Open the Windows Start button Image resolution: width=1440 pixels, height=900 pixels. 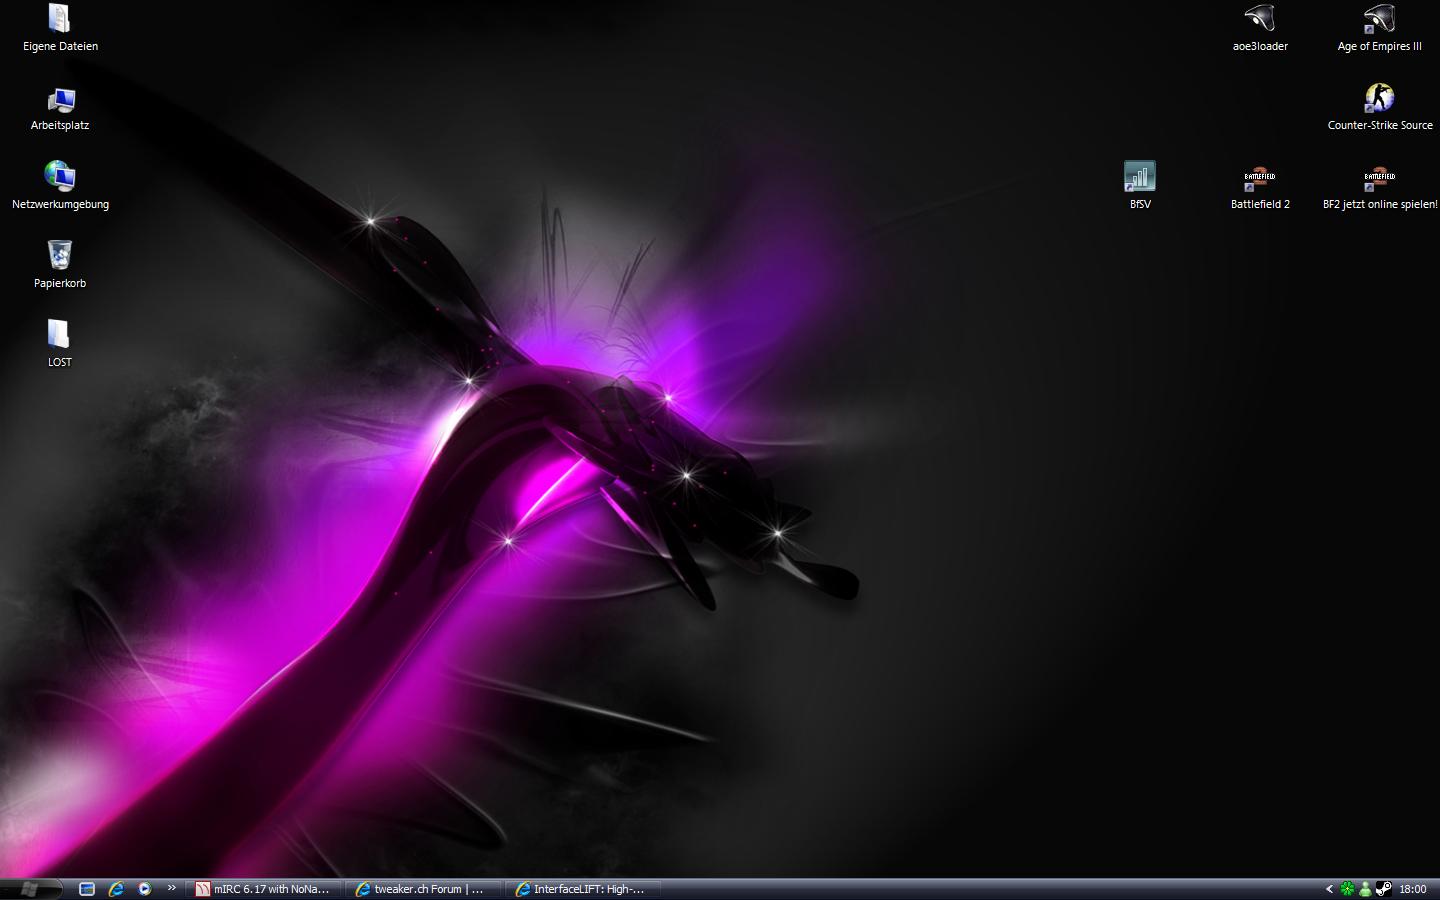(x=30, y=888)
